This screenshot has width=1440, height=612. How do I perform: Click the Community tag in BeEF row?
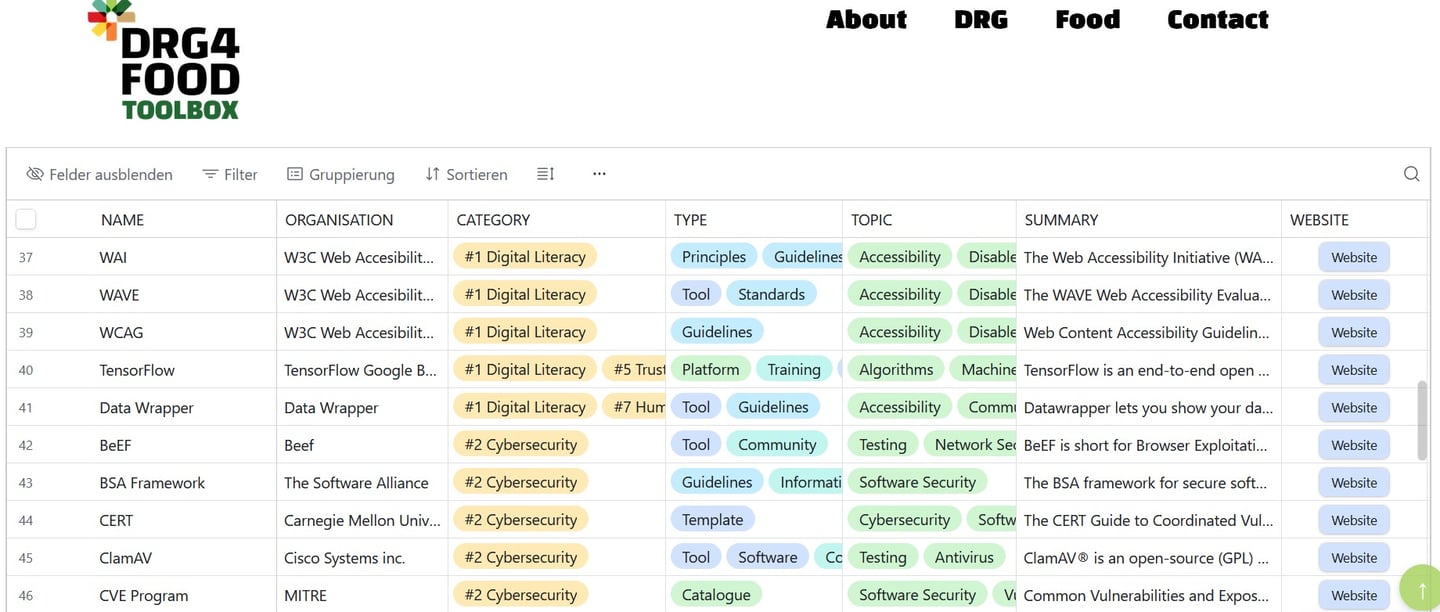(x=777, y=445)
